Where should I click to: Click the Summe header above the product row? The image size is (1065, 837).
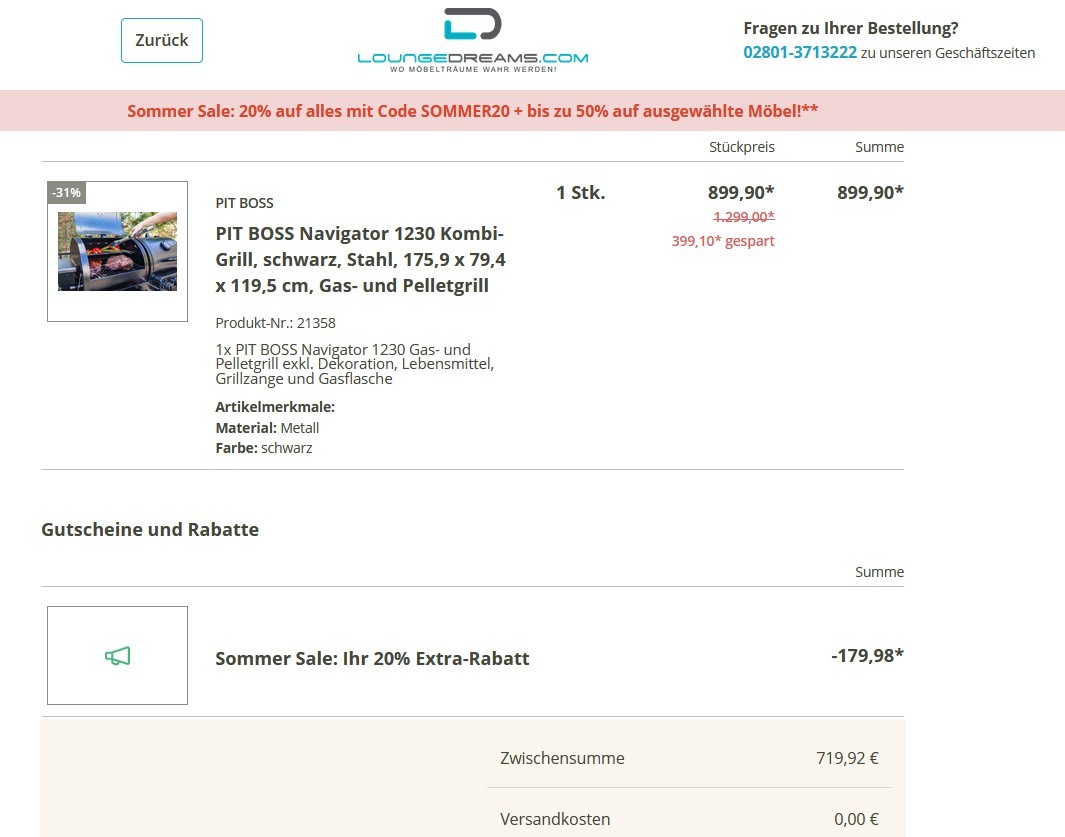[x=880, y=147]
